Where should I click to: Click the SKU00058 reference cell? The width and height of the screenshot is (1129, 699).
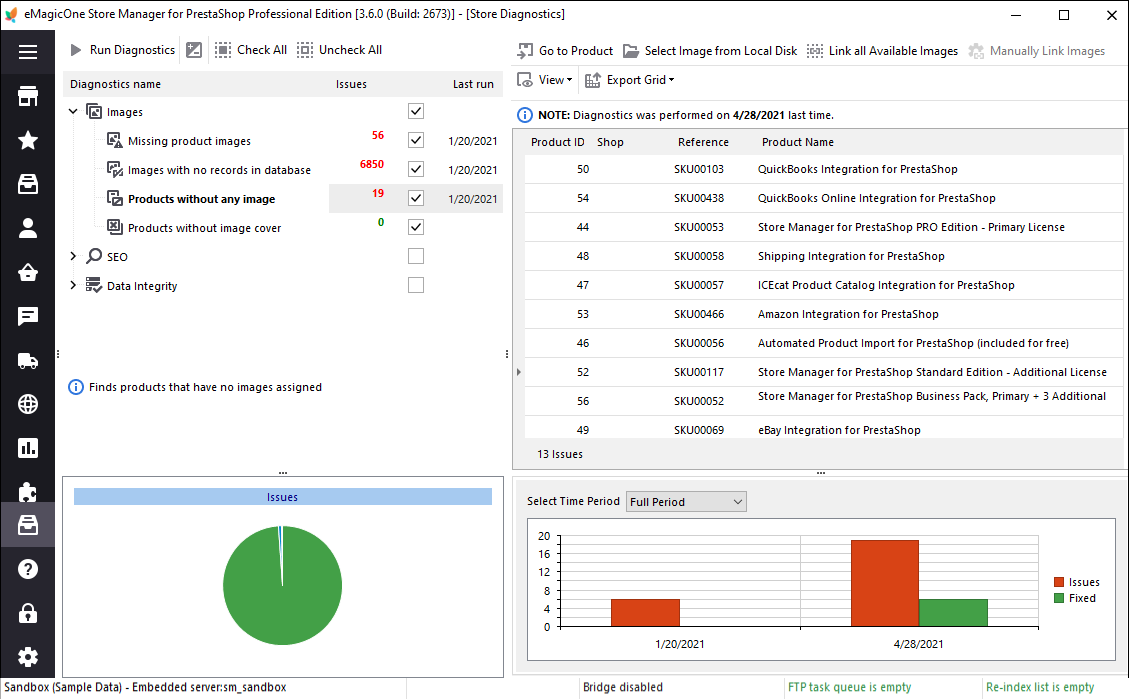pos(698,256)
